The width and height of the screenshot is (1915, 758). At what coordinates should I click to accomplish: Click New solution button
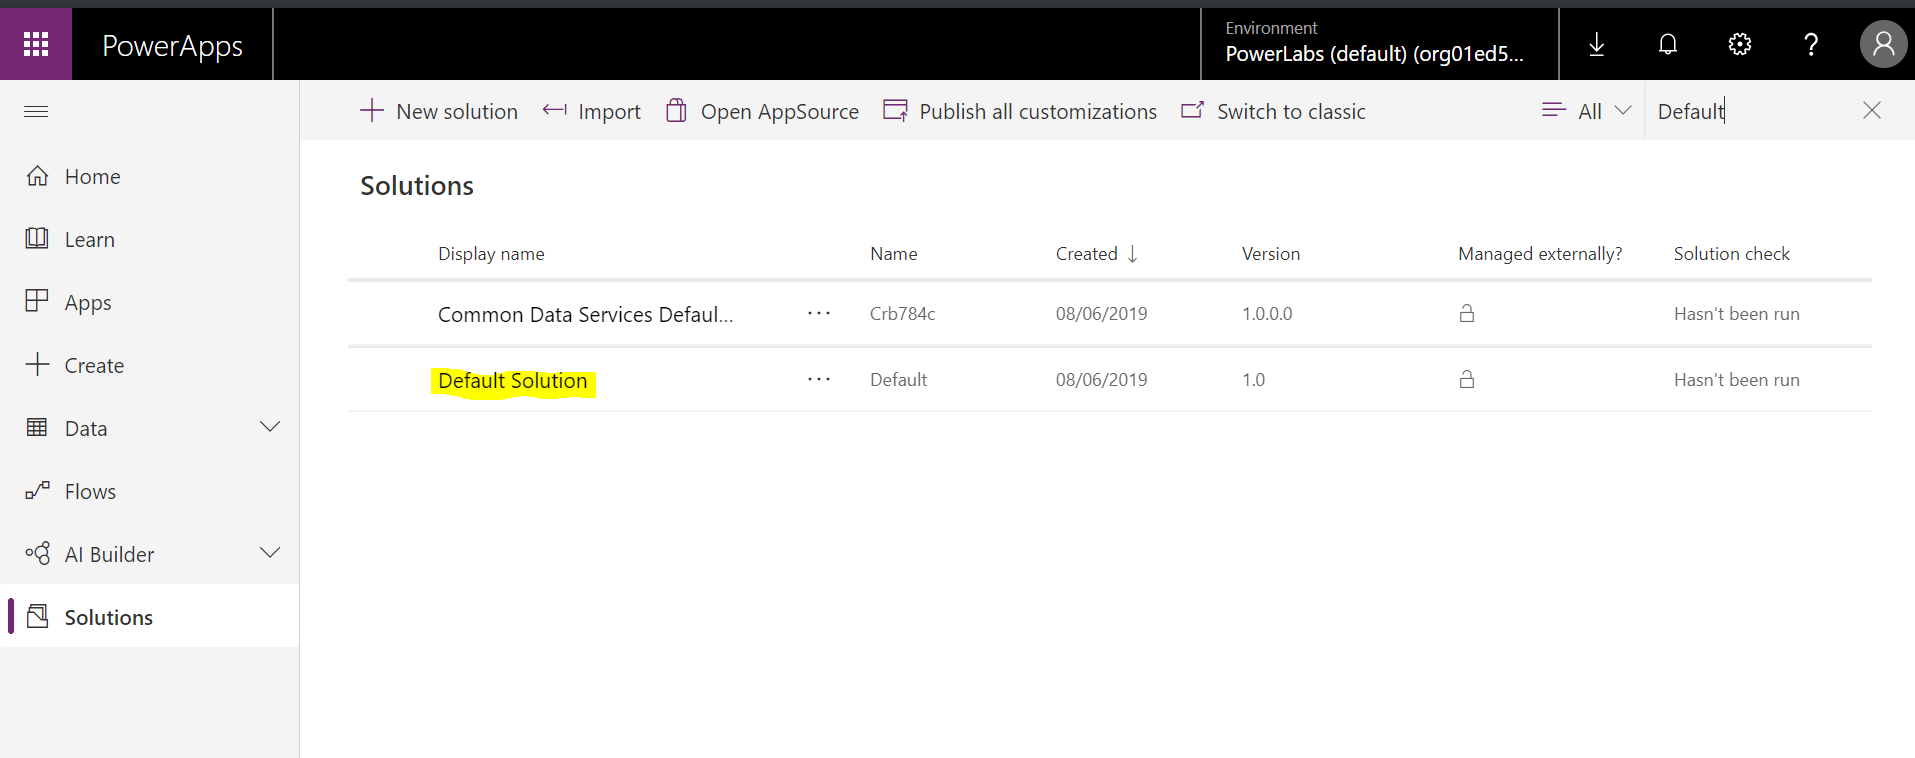click(438, 111)
